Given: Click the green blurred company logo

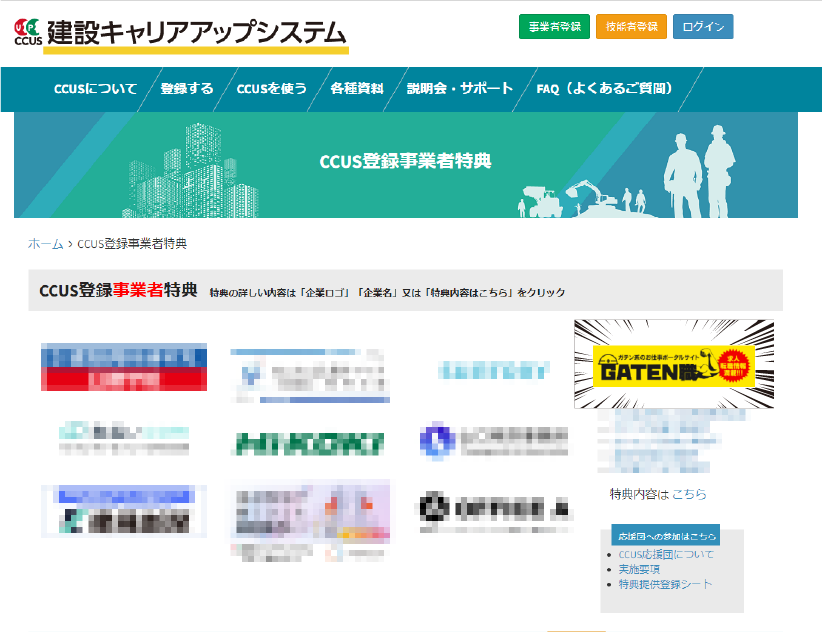Looking at the screenshot, I should (x=308, y=444).
